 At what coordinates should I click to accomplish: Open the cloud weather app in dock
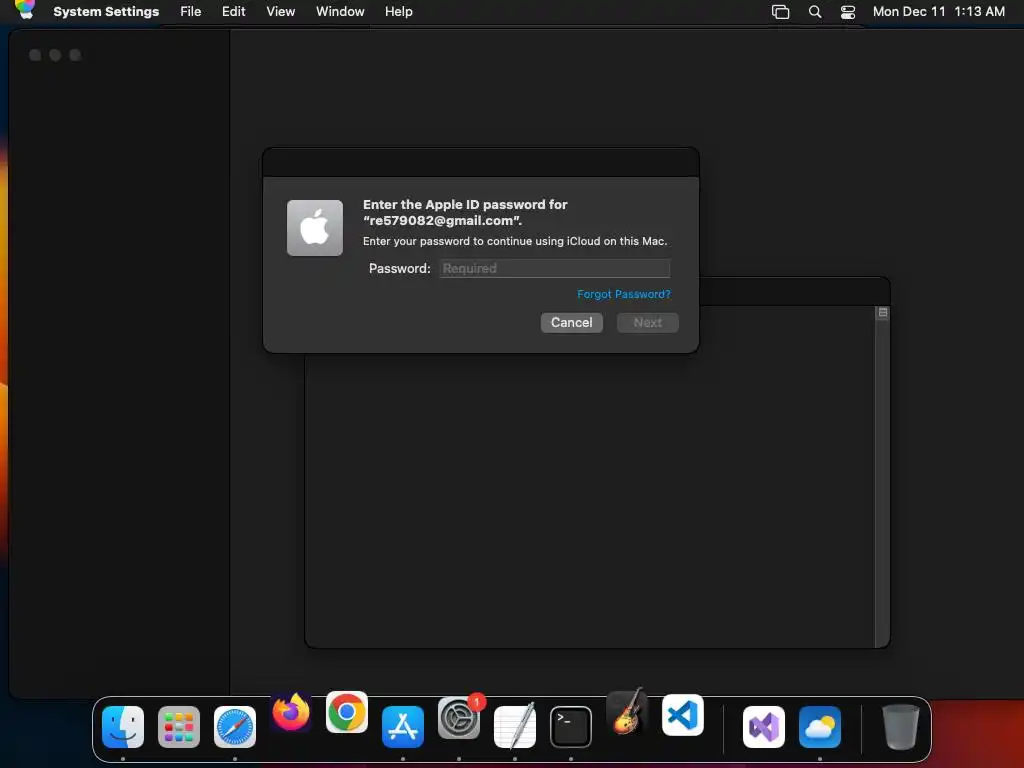coord(820,727)
